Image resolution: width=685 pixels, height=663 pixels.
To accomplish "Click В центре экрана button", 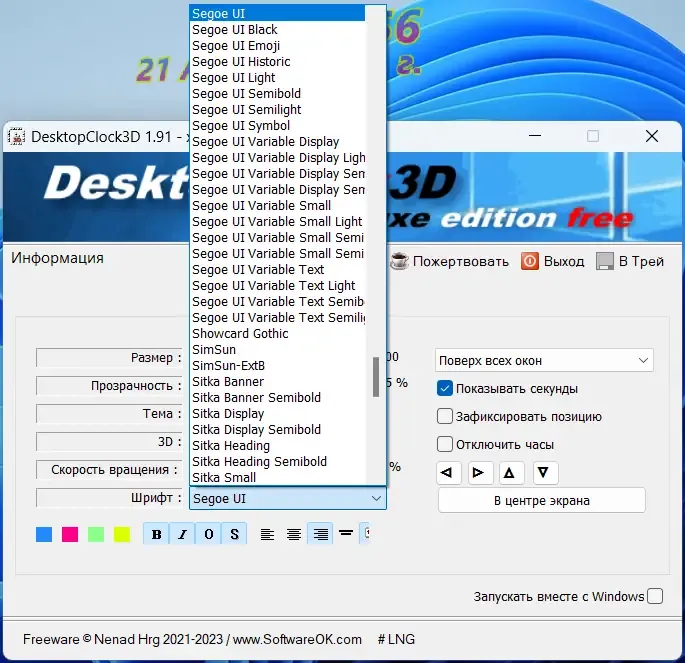I will pos(542,501).
